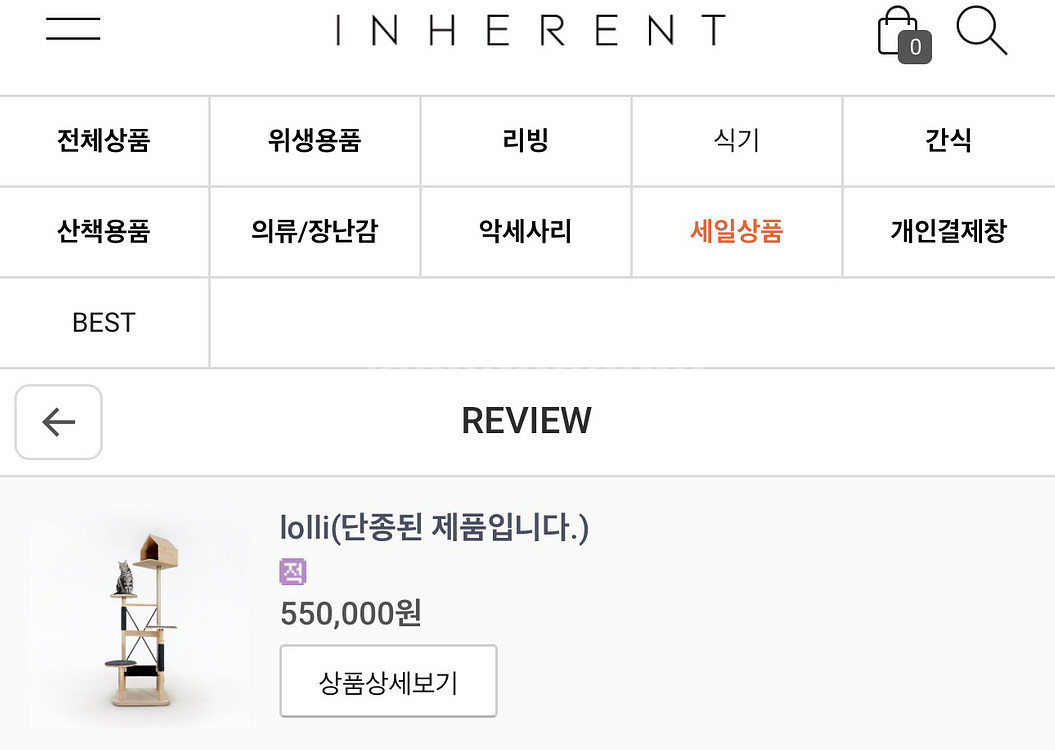The width and height of the screenshot is (1055, 750).
Task: Select the 의류/장난감 category
Action: coord(314,232)
